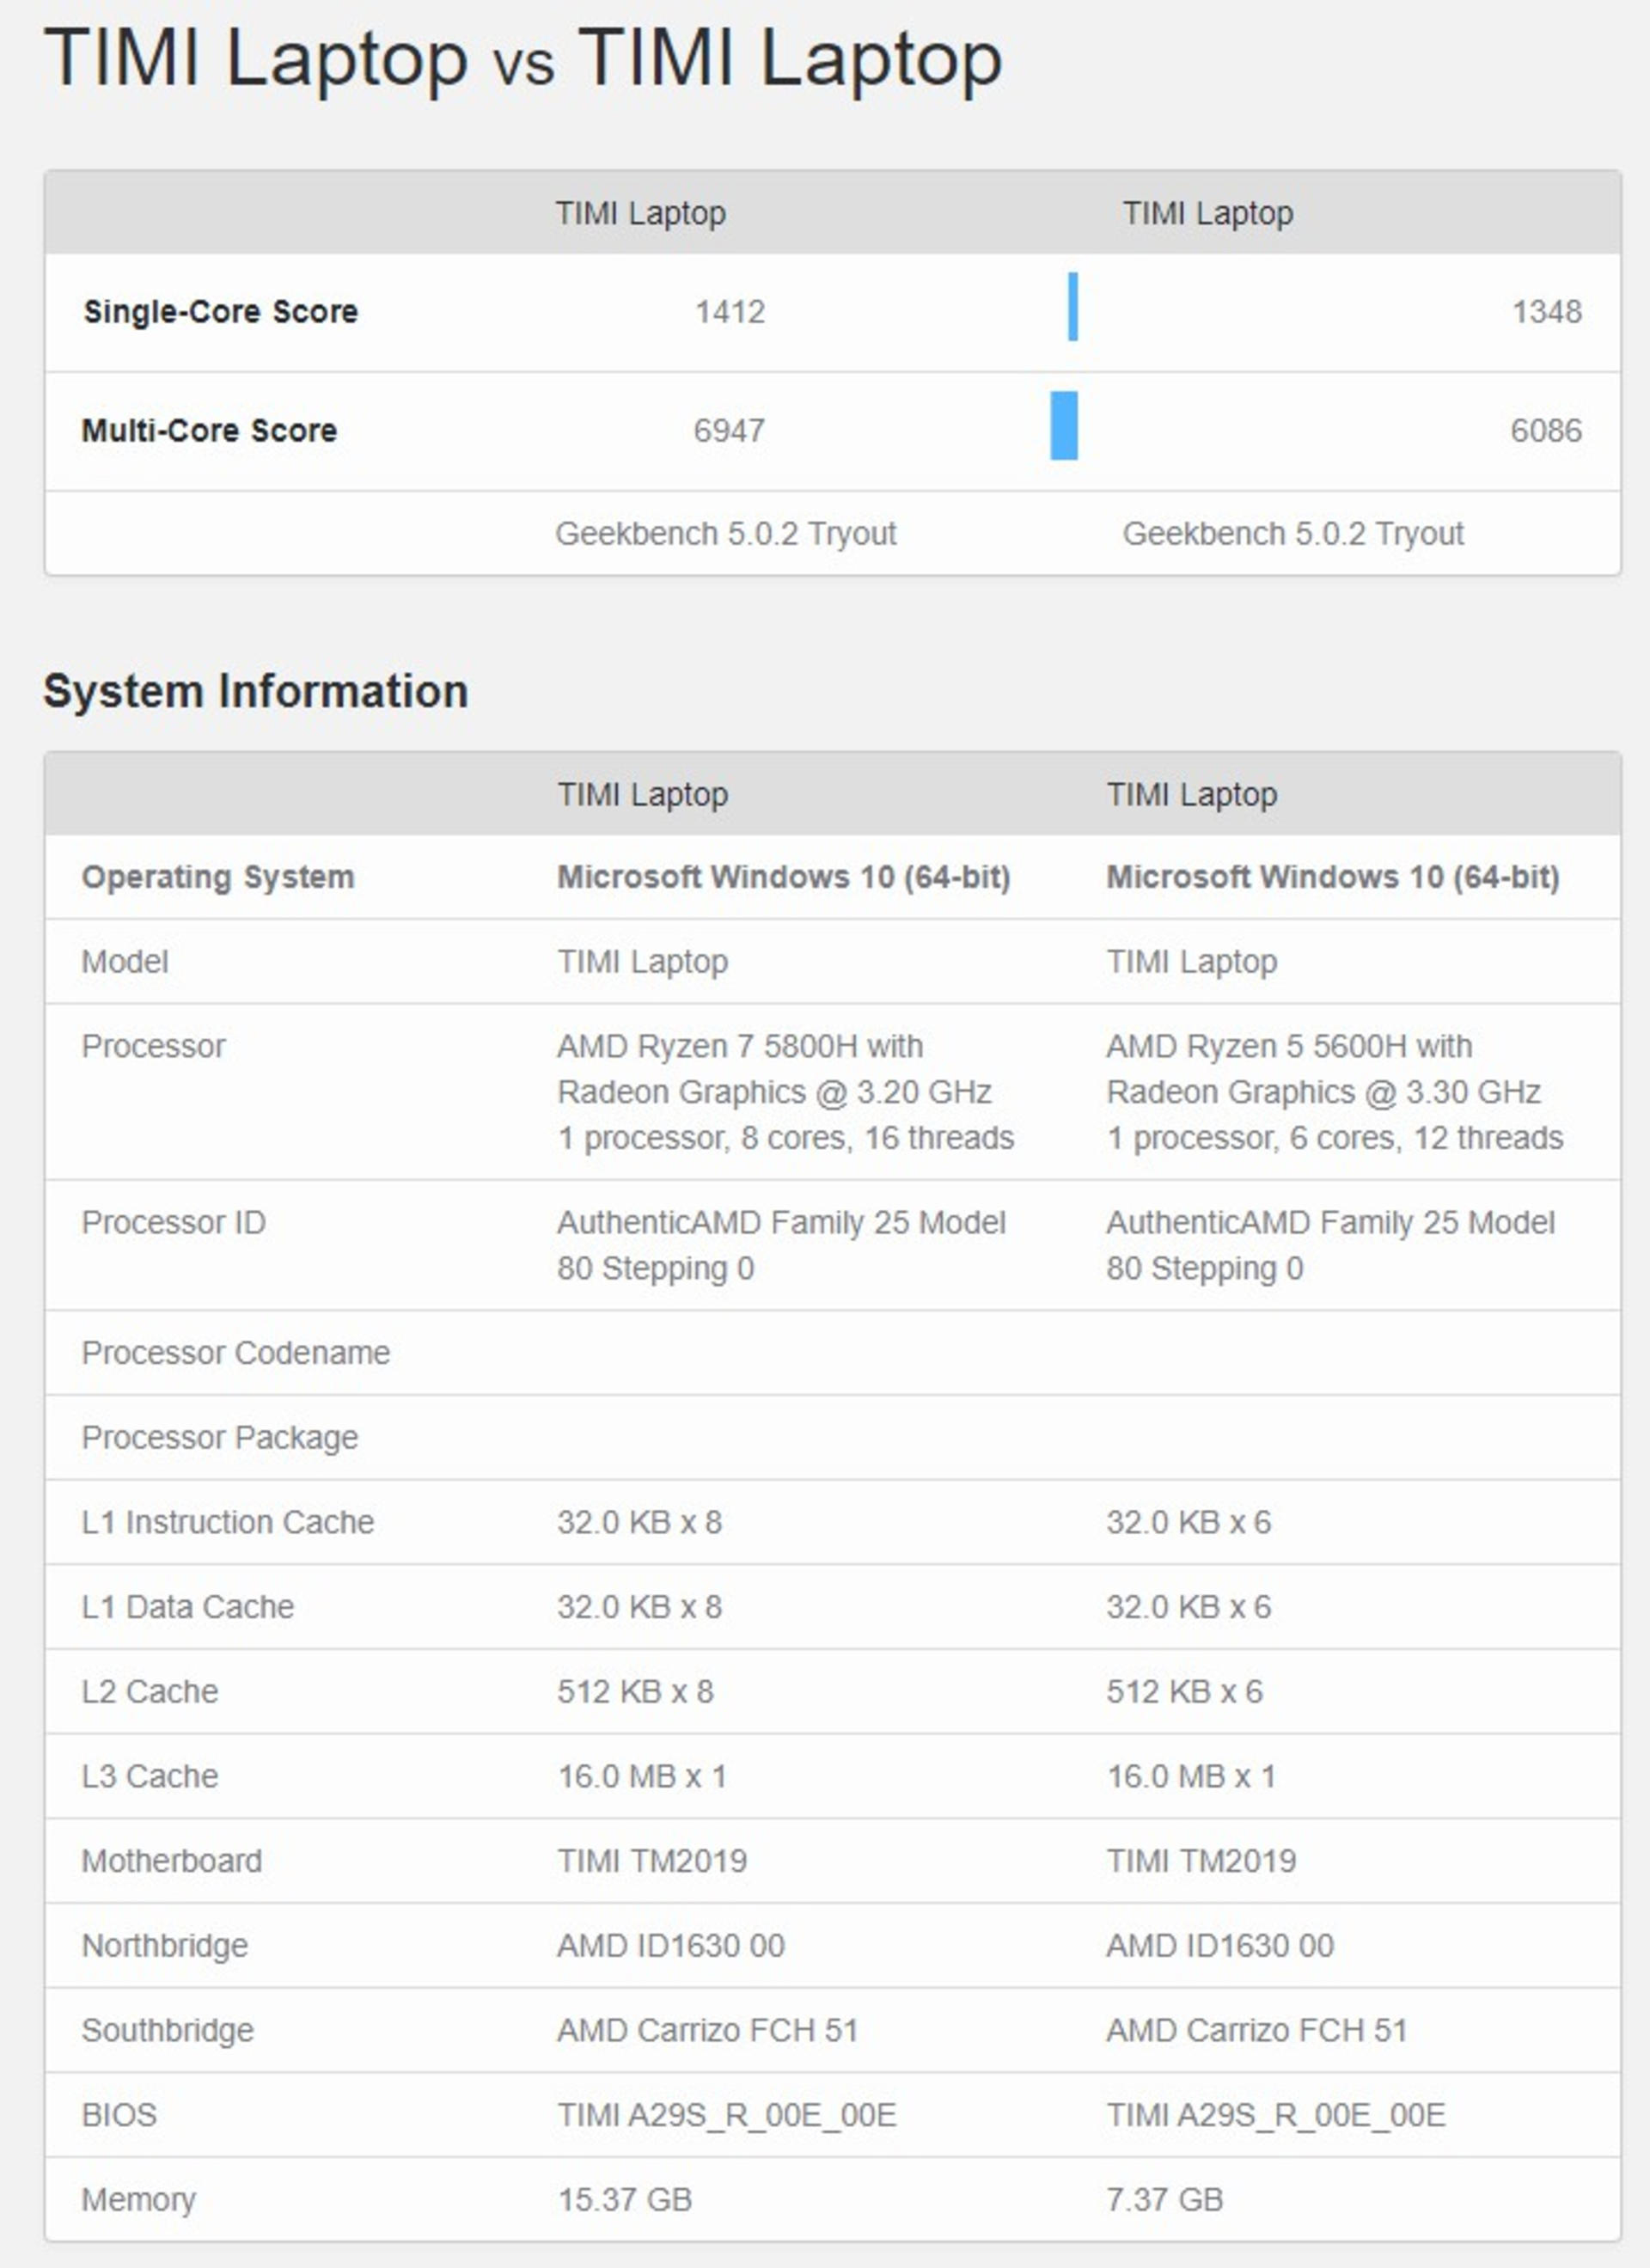Click the multi-core score 6947
The width and height of the screenshot is (1650, 2268).
(x=729, y=431)
